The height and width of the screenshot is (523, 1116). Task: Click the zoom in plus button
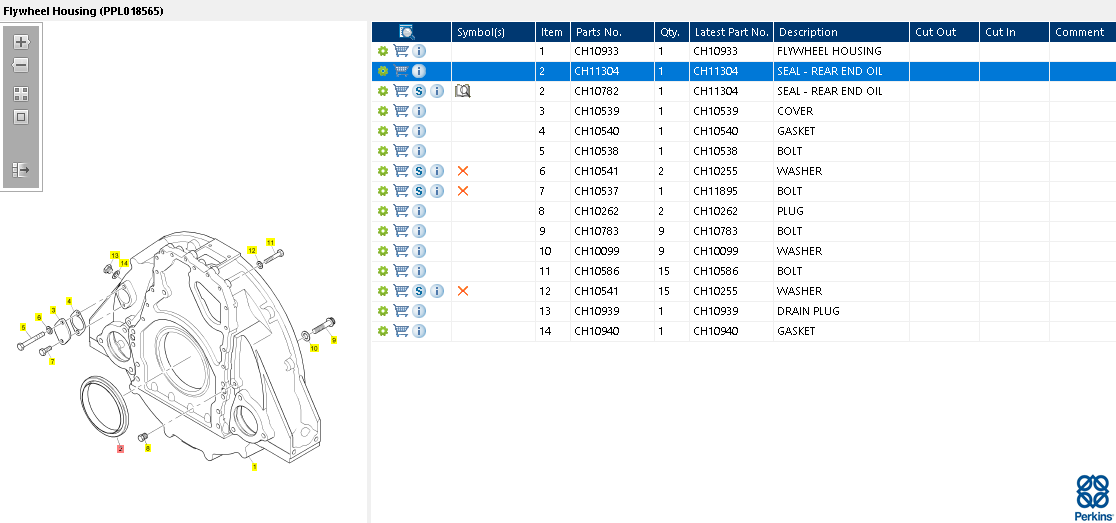pyautogui.click(x=21, y=42)
